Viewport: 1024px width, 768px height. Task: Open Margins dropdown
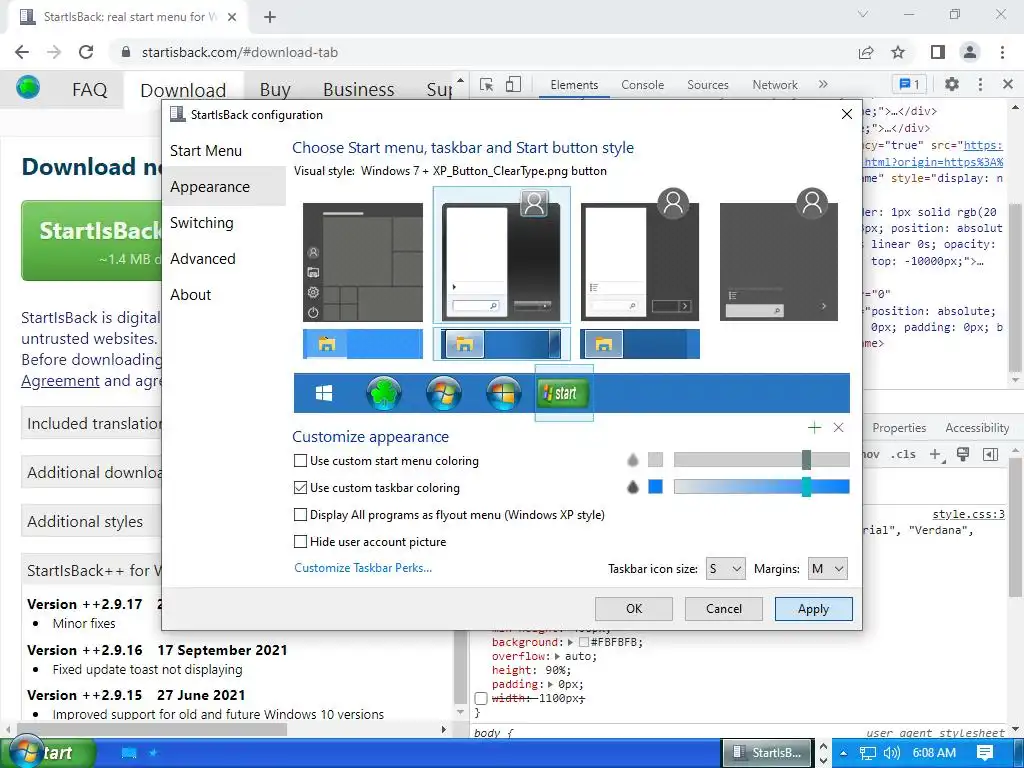coord(827,569)
